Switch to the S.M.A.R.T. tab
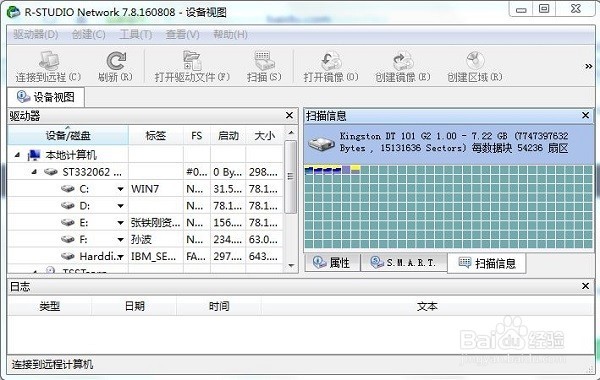The height and width of the screenshot is (380, 600). 404,263
